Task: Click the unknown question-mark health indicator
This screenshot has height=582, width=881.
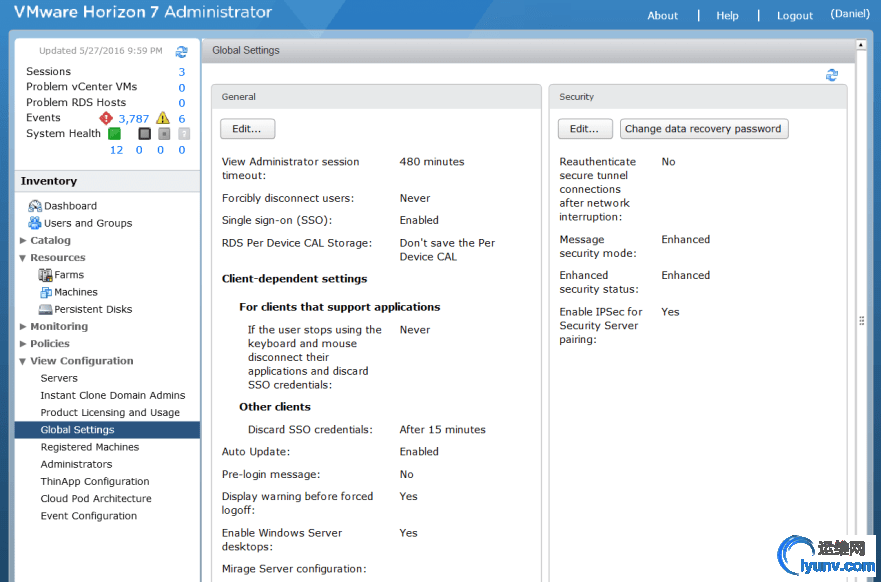Action: click(183, 134)
